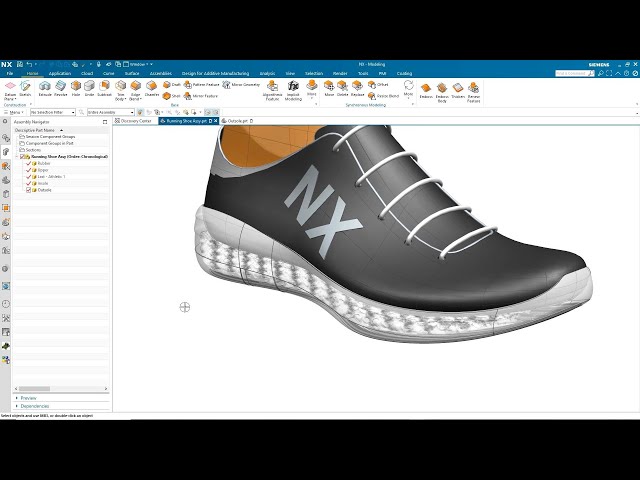Toggle visibility of Insole component
Image resolution: width=640 pixels, height=480 pixels.
click(29, 183)
